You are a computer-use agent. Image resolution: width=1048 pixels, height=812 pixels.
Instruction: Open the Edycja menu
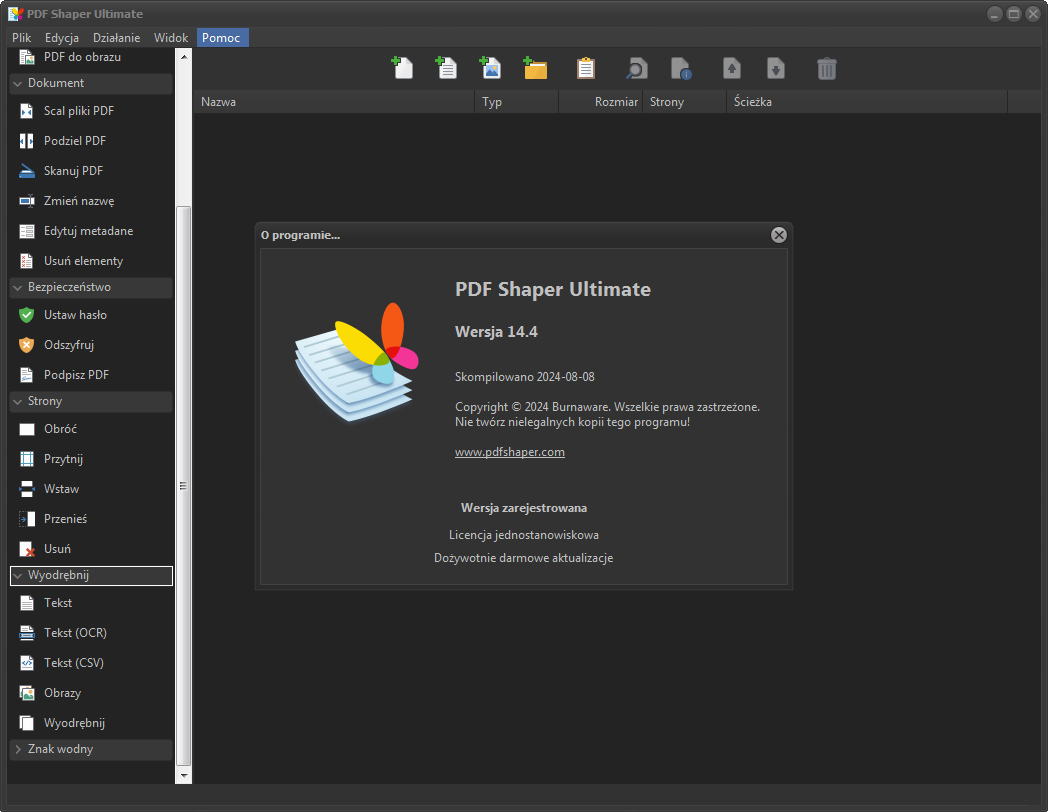(x=61, y=38)
